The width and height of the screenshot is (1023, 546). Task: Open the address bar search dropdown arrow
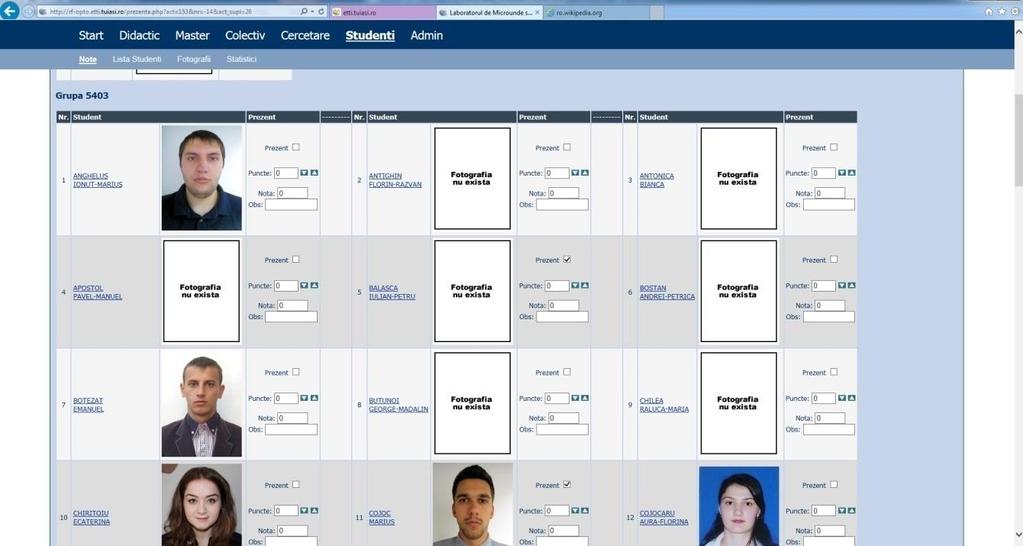(312, 12)
